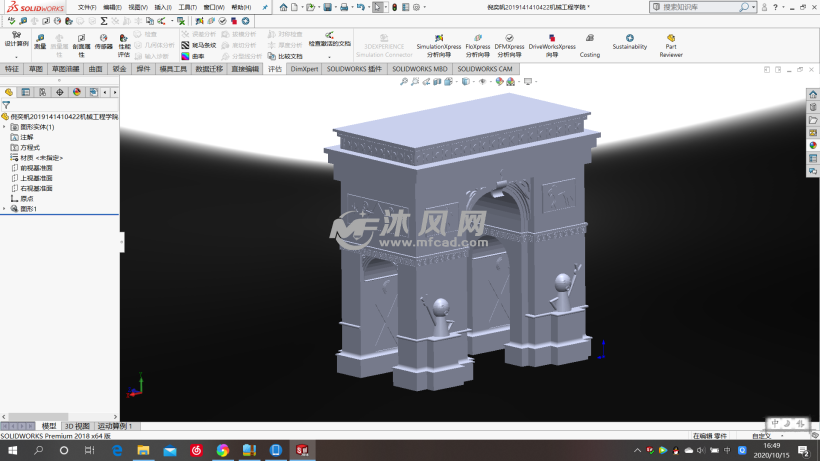Image resolution: width=820 pixels, height=461 pixels.
Task: Launch FloXpress analysis wizard
Action: [477, 45]
